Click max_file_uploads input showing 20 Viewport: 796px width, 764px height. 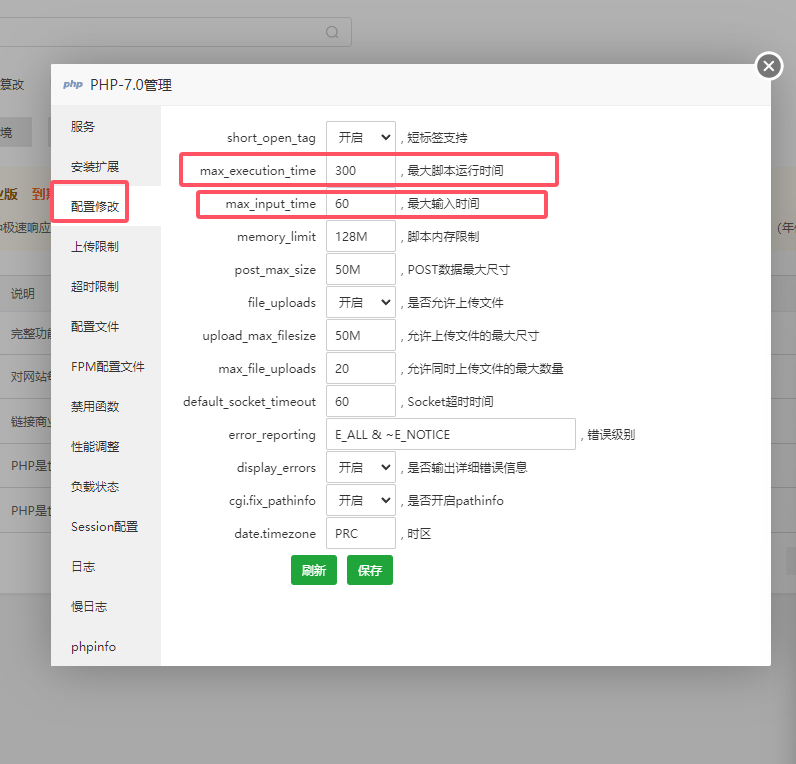361,368
